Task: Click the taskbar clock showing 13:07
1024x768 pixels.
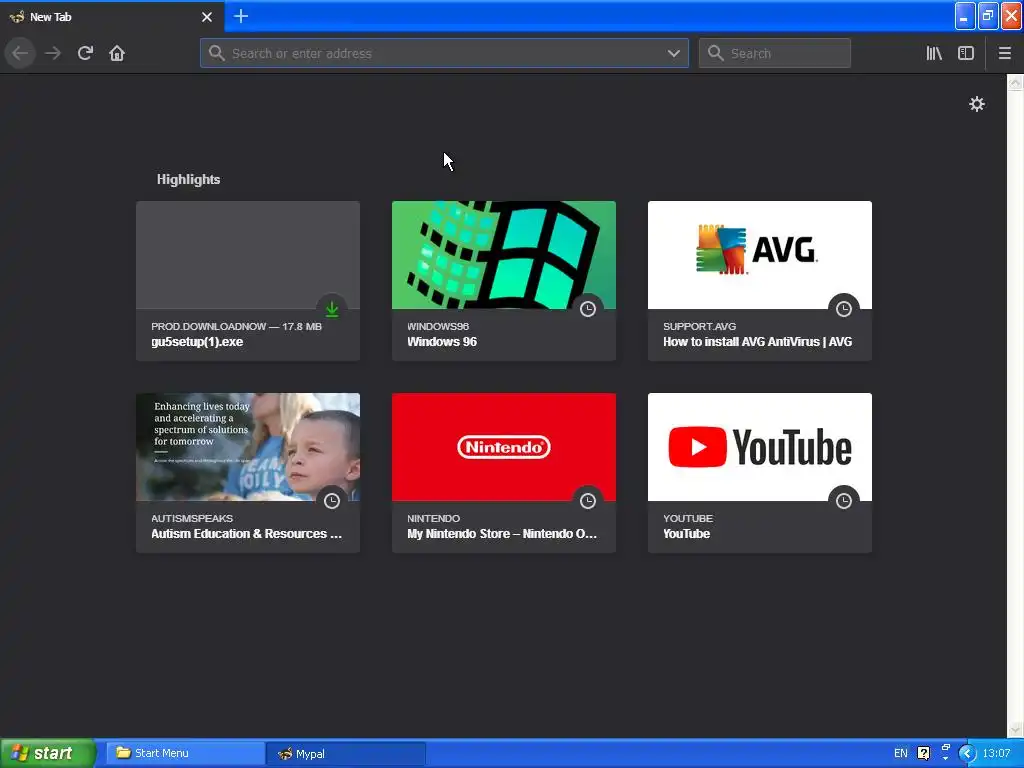Action: [996, 753]
